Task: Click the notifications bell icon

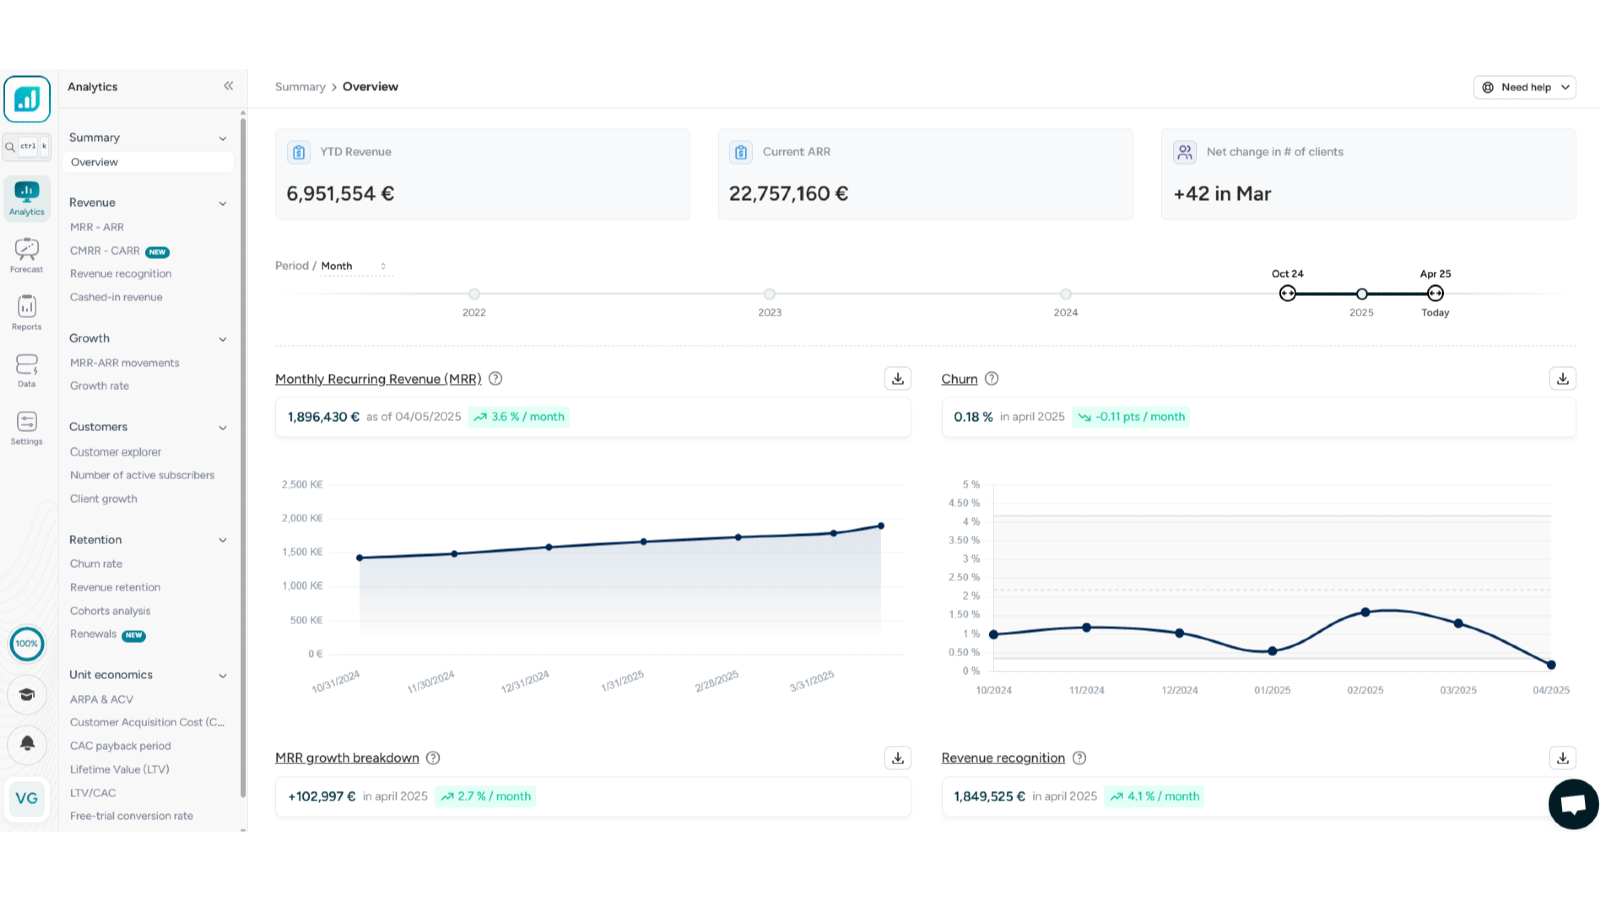Action: 27,743
